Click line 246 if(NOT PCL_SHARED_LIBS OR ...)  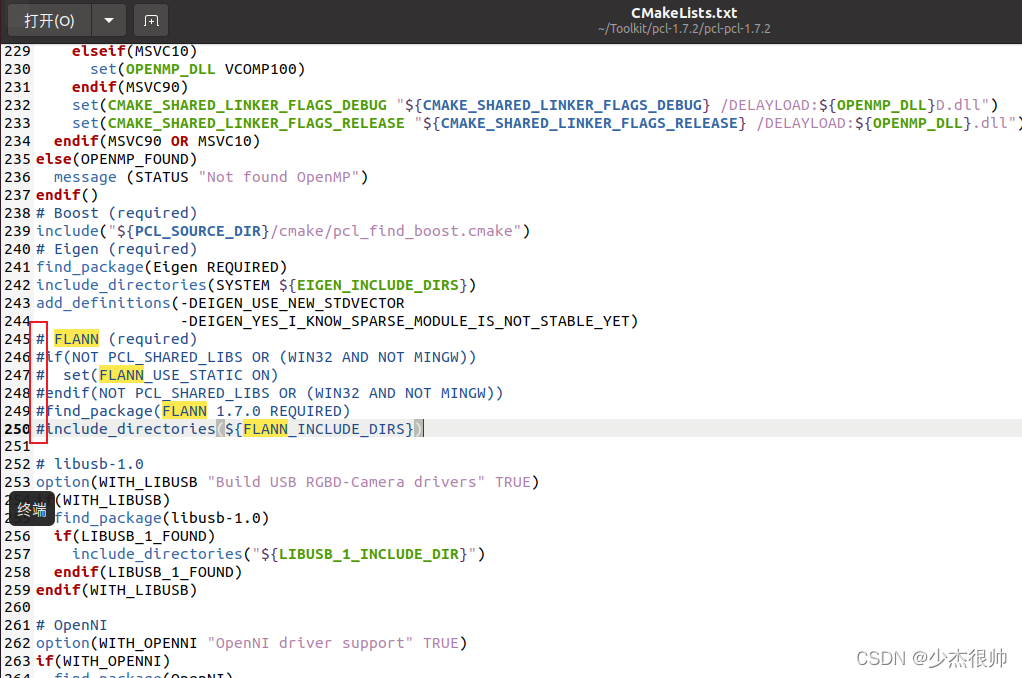point(256,357)
